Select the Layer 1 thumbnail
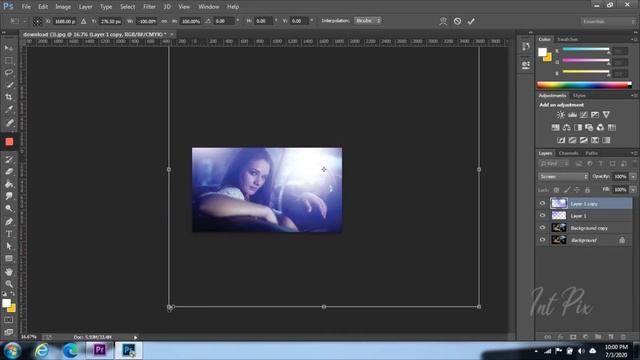Image resolution: width=640 pixels, height=360 pixels. (559, 216)
